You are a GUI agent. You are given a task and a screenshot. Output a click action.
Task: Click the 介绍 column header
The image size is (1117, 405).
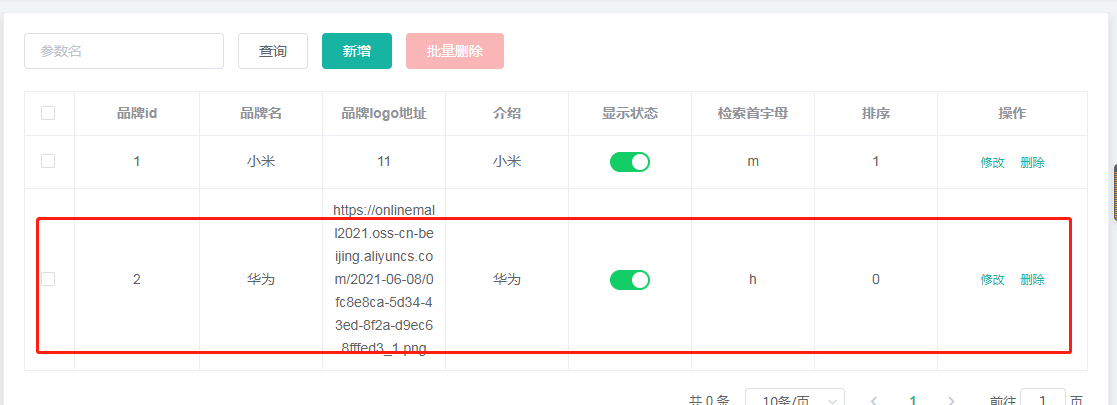tap(506, 113)
